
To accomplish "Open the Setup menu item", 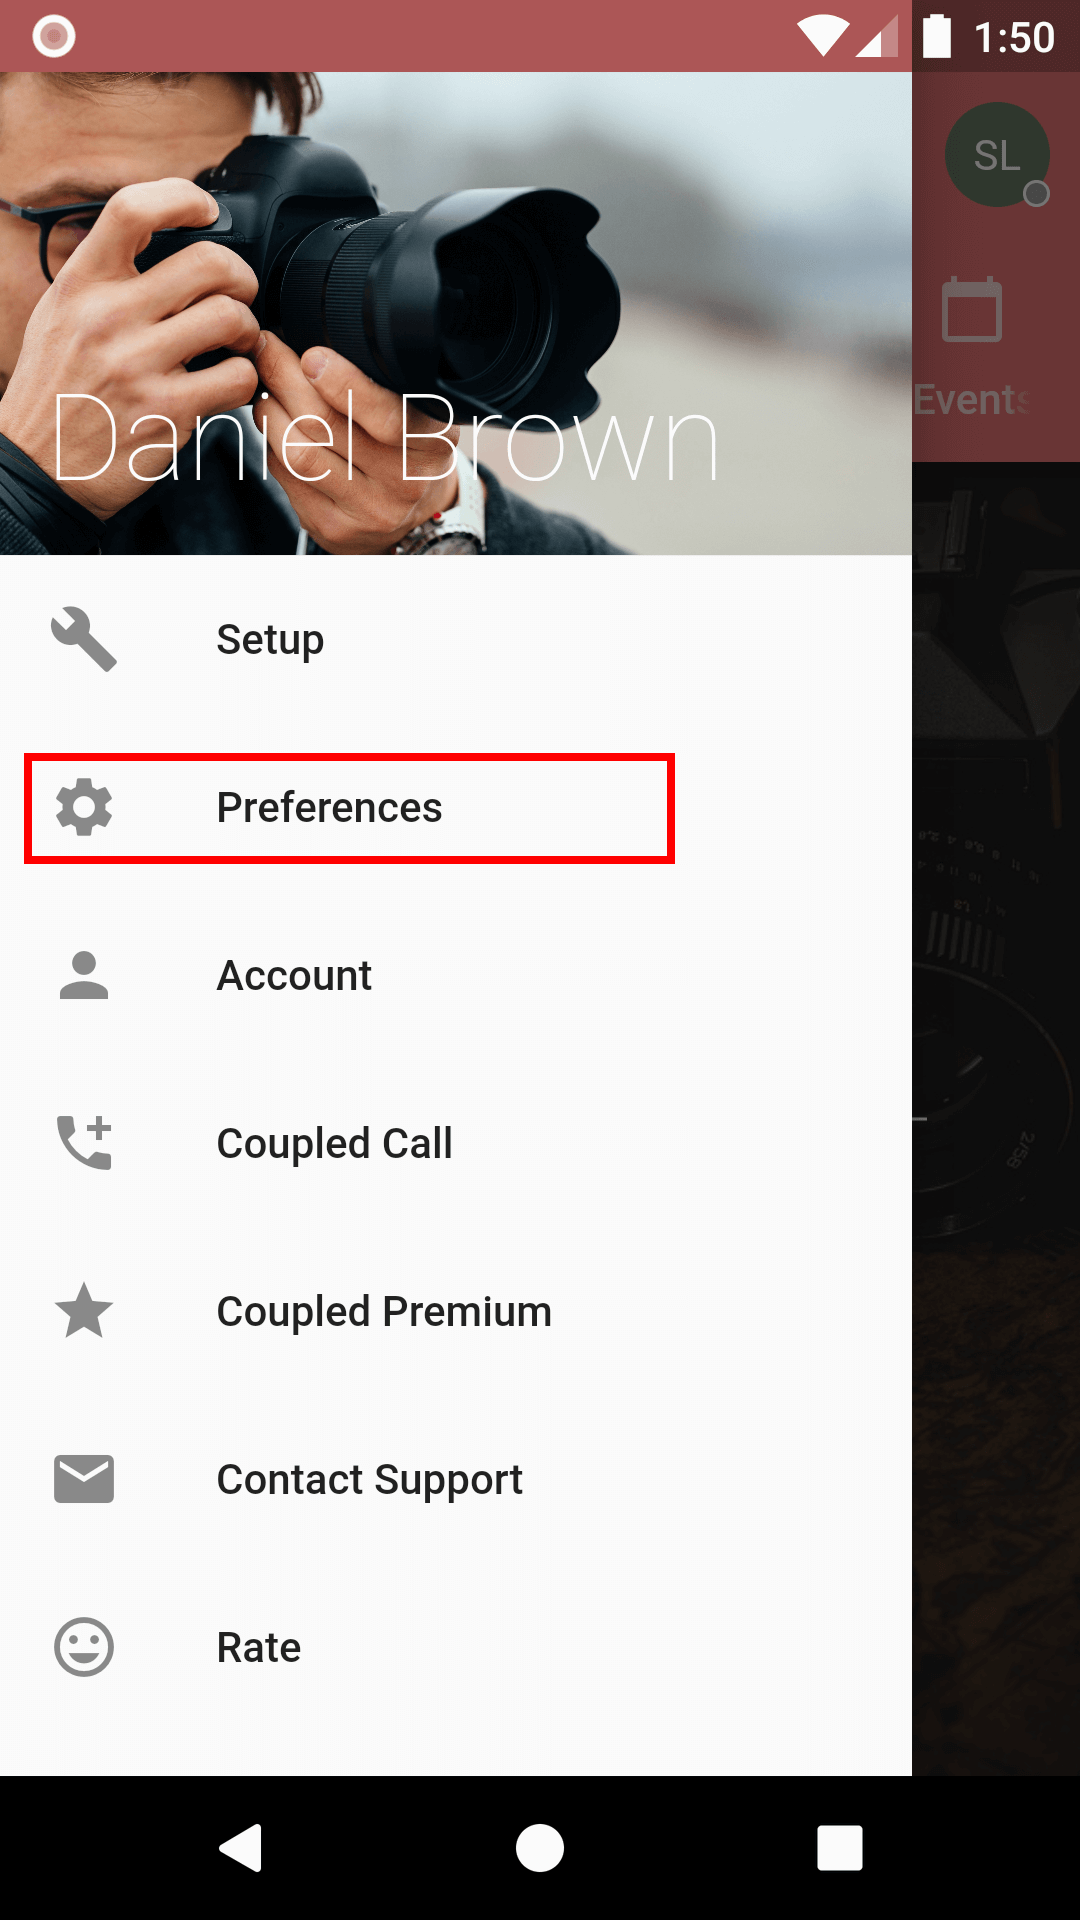I will tap(270, 640).
